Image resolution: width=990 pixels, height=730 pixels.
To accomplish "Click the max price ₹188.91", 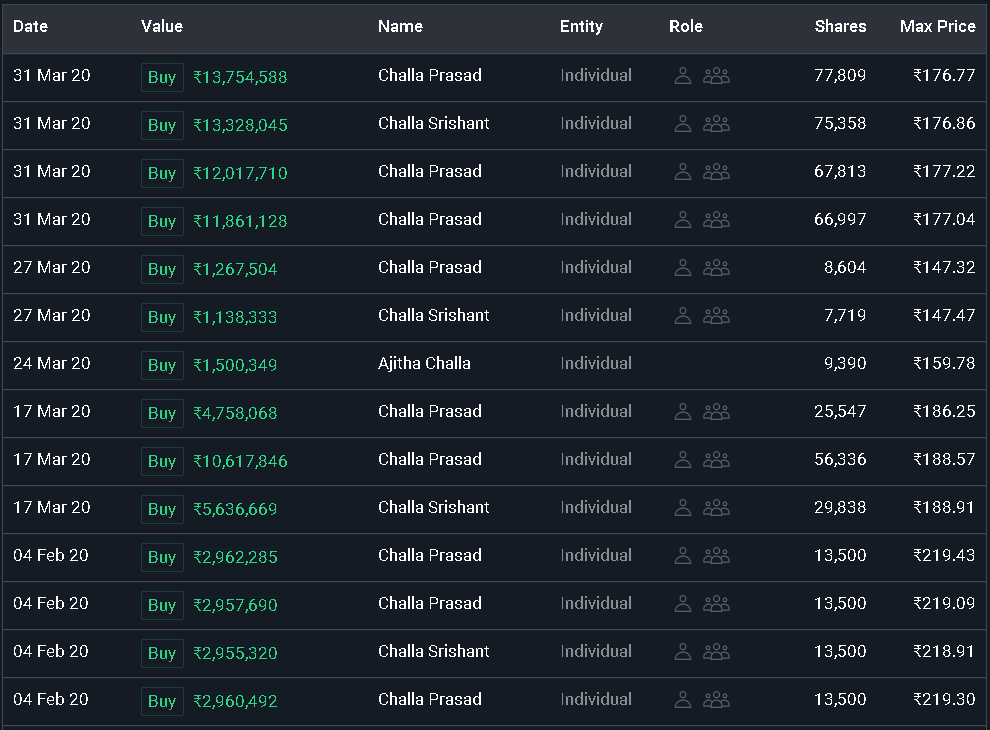I will [x=945, y=508].
